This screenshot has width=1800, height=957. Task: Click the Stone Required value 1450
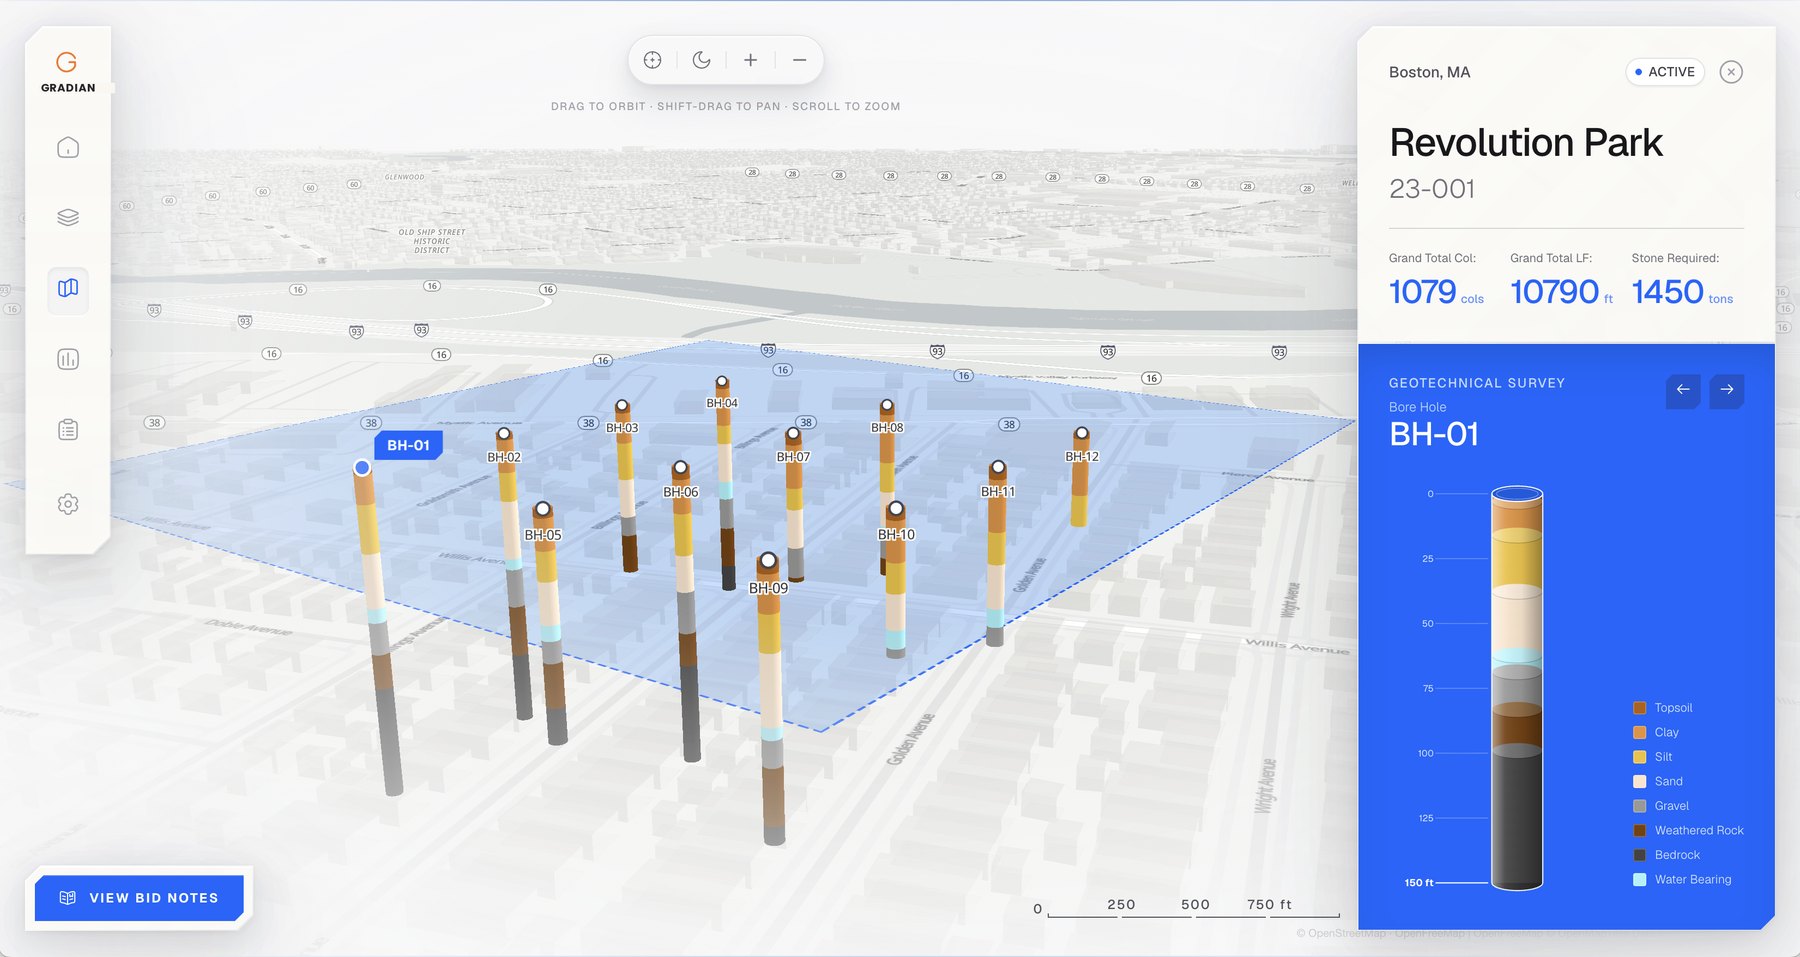tap(1667, 292)
